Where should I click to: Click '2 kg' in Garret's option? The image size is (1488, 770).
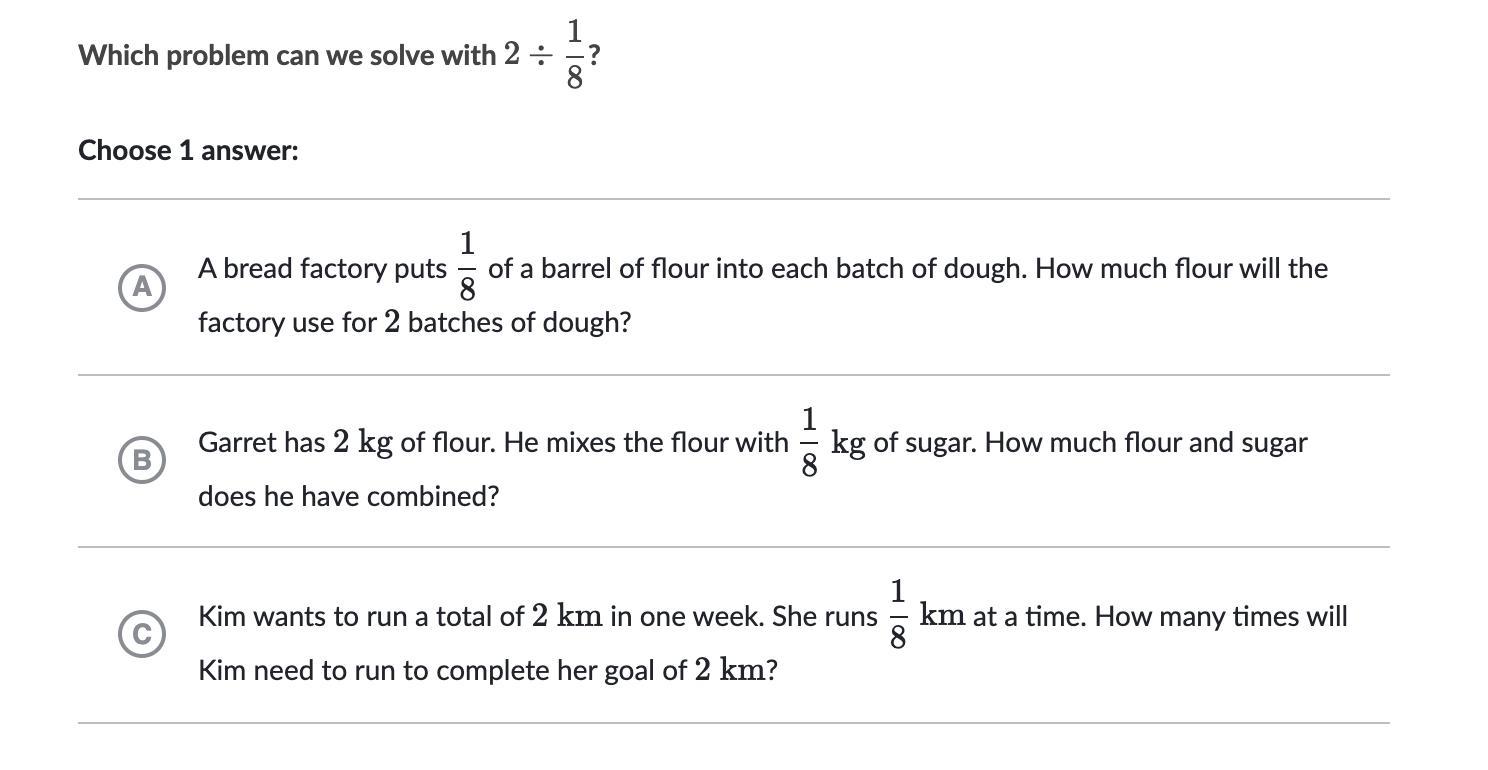pyautogui.click(x=362, y=442)
